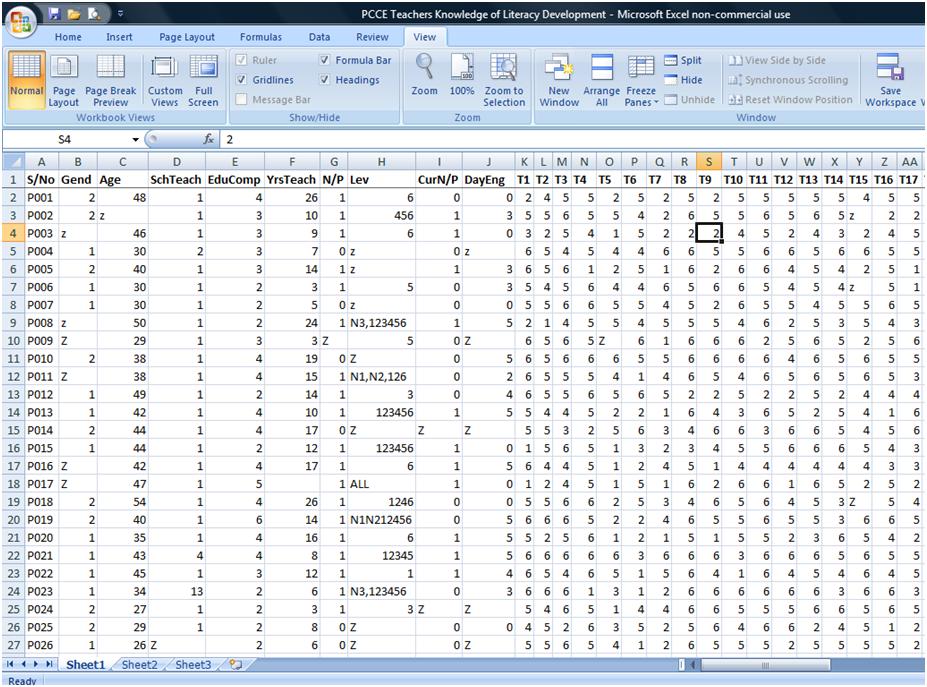Select cell containing P026
The image size is (927, 687).
(x=42, y=645)
